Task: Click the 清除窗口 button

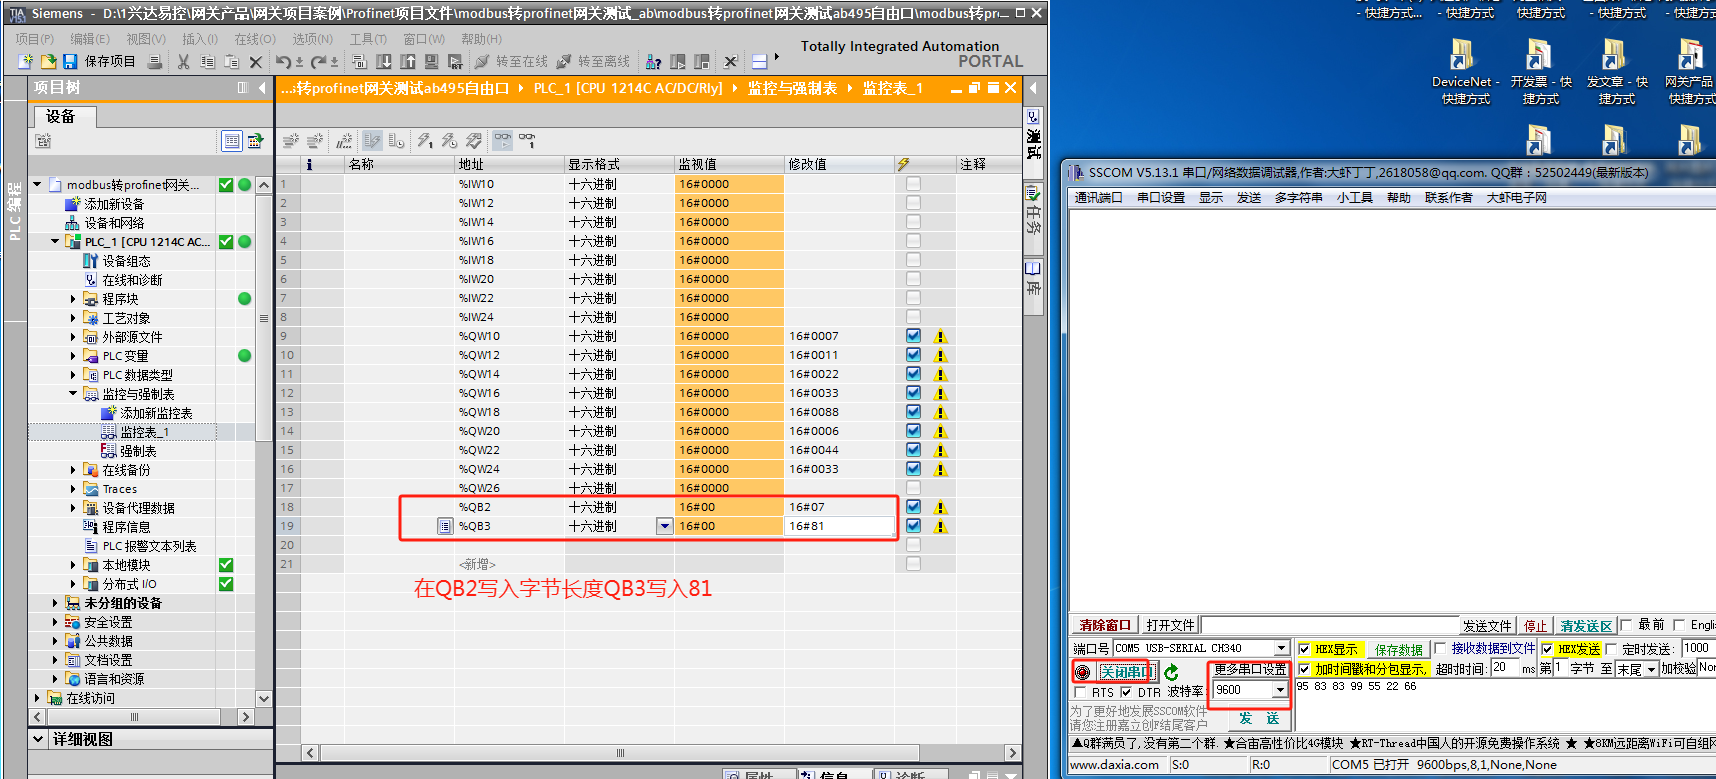Action: coord(1105,625)
